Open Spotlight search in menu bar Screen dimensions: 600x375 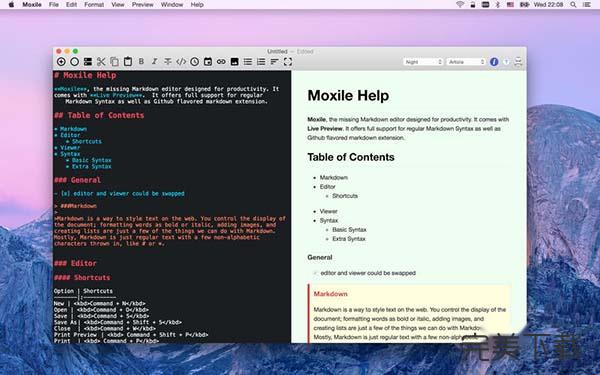(573, 5)
